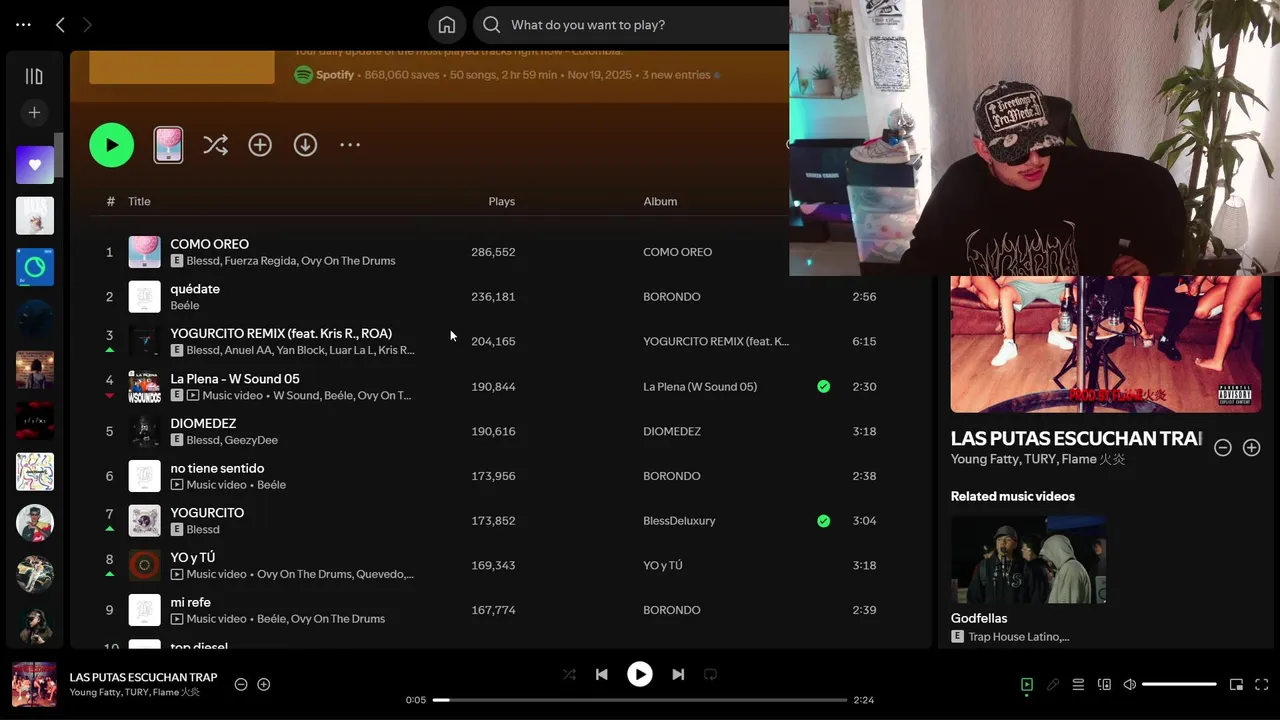Download the playlist
The image size is (1280, 720).
(x=305, y=145)
